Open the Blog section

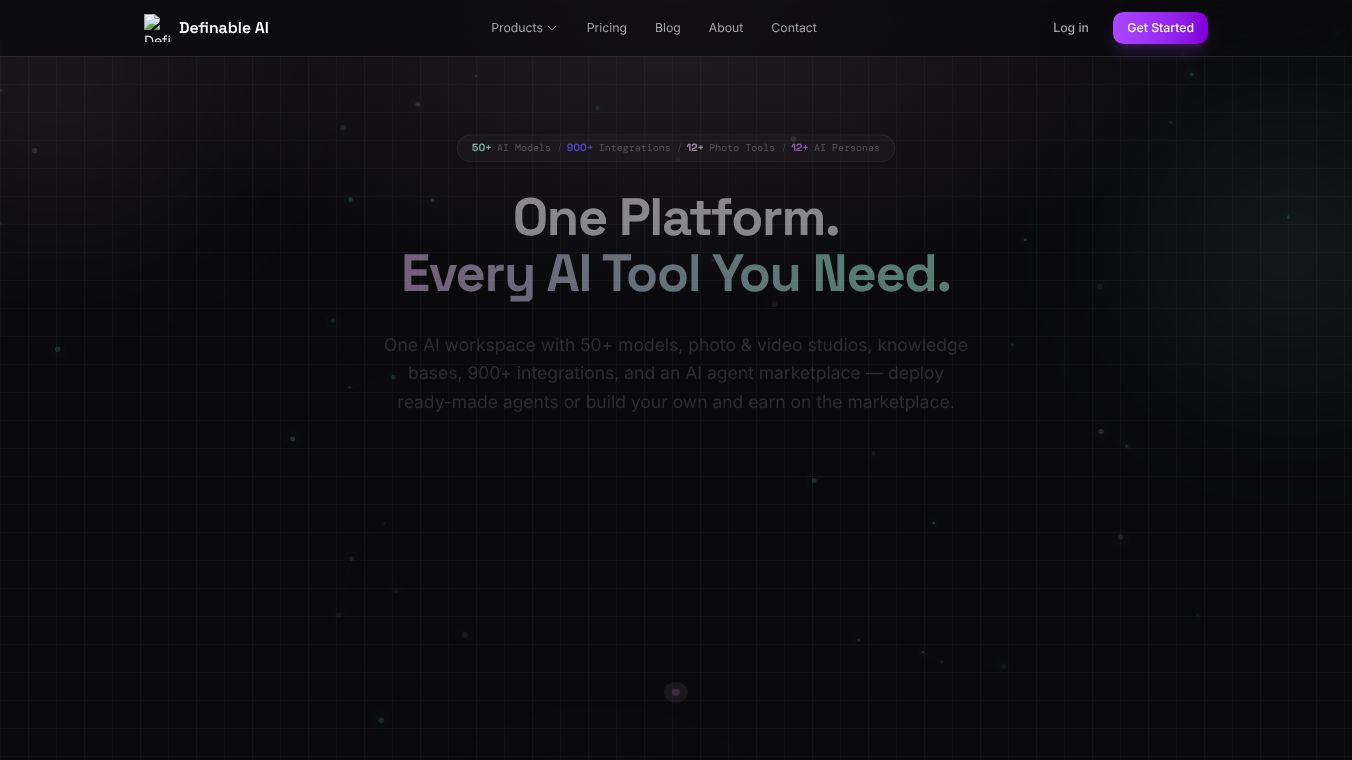[667, 28]
